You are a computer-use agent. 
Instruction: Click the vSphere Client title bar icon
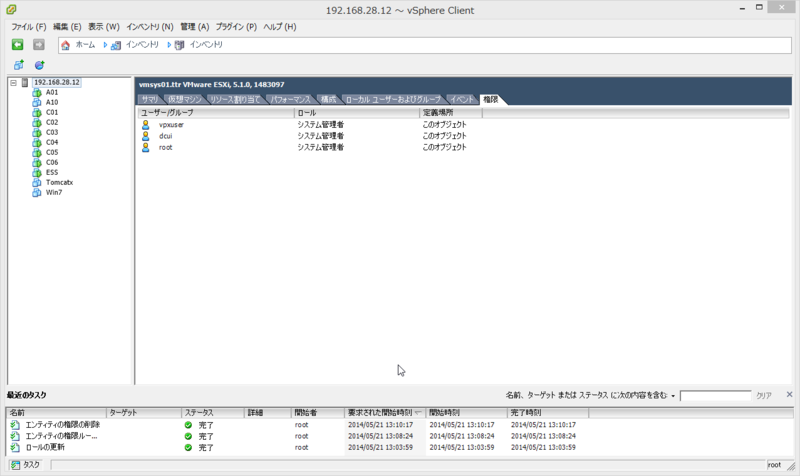pos(11,9)
